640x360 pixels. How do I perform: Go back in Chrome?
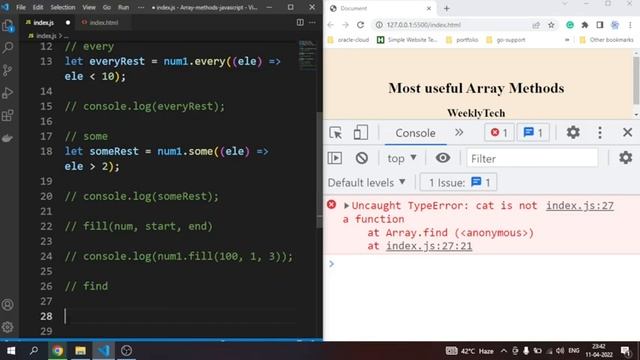click(x=331, y=25)
